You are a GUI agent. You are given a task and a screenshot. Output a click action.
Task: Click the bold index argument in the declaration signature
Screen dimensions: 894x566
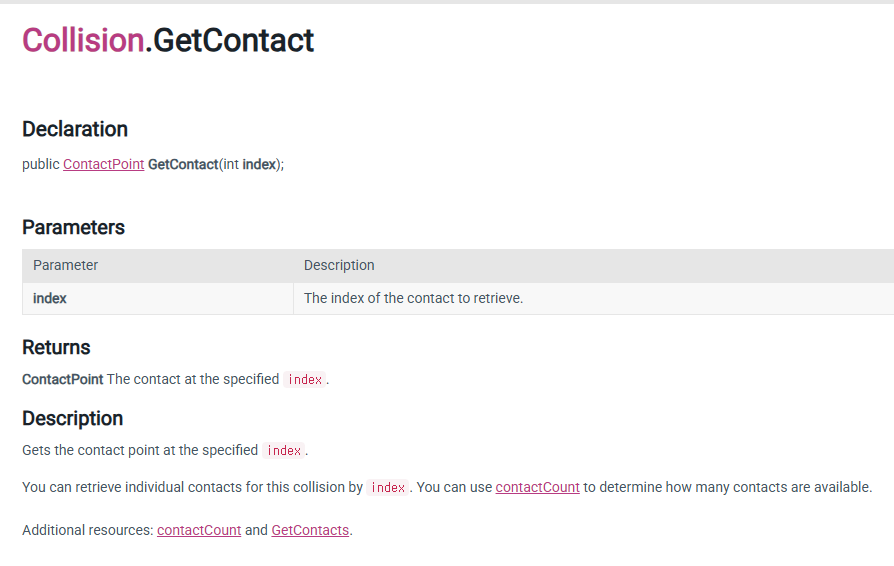click(259, 164)
